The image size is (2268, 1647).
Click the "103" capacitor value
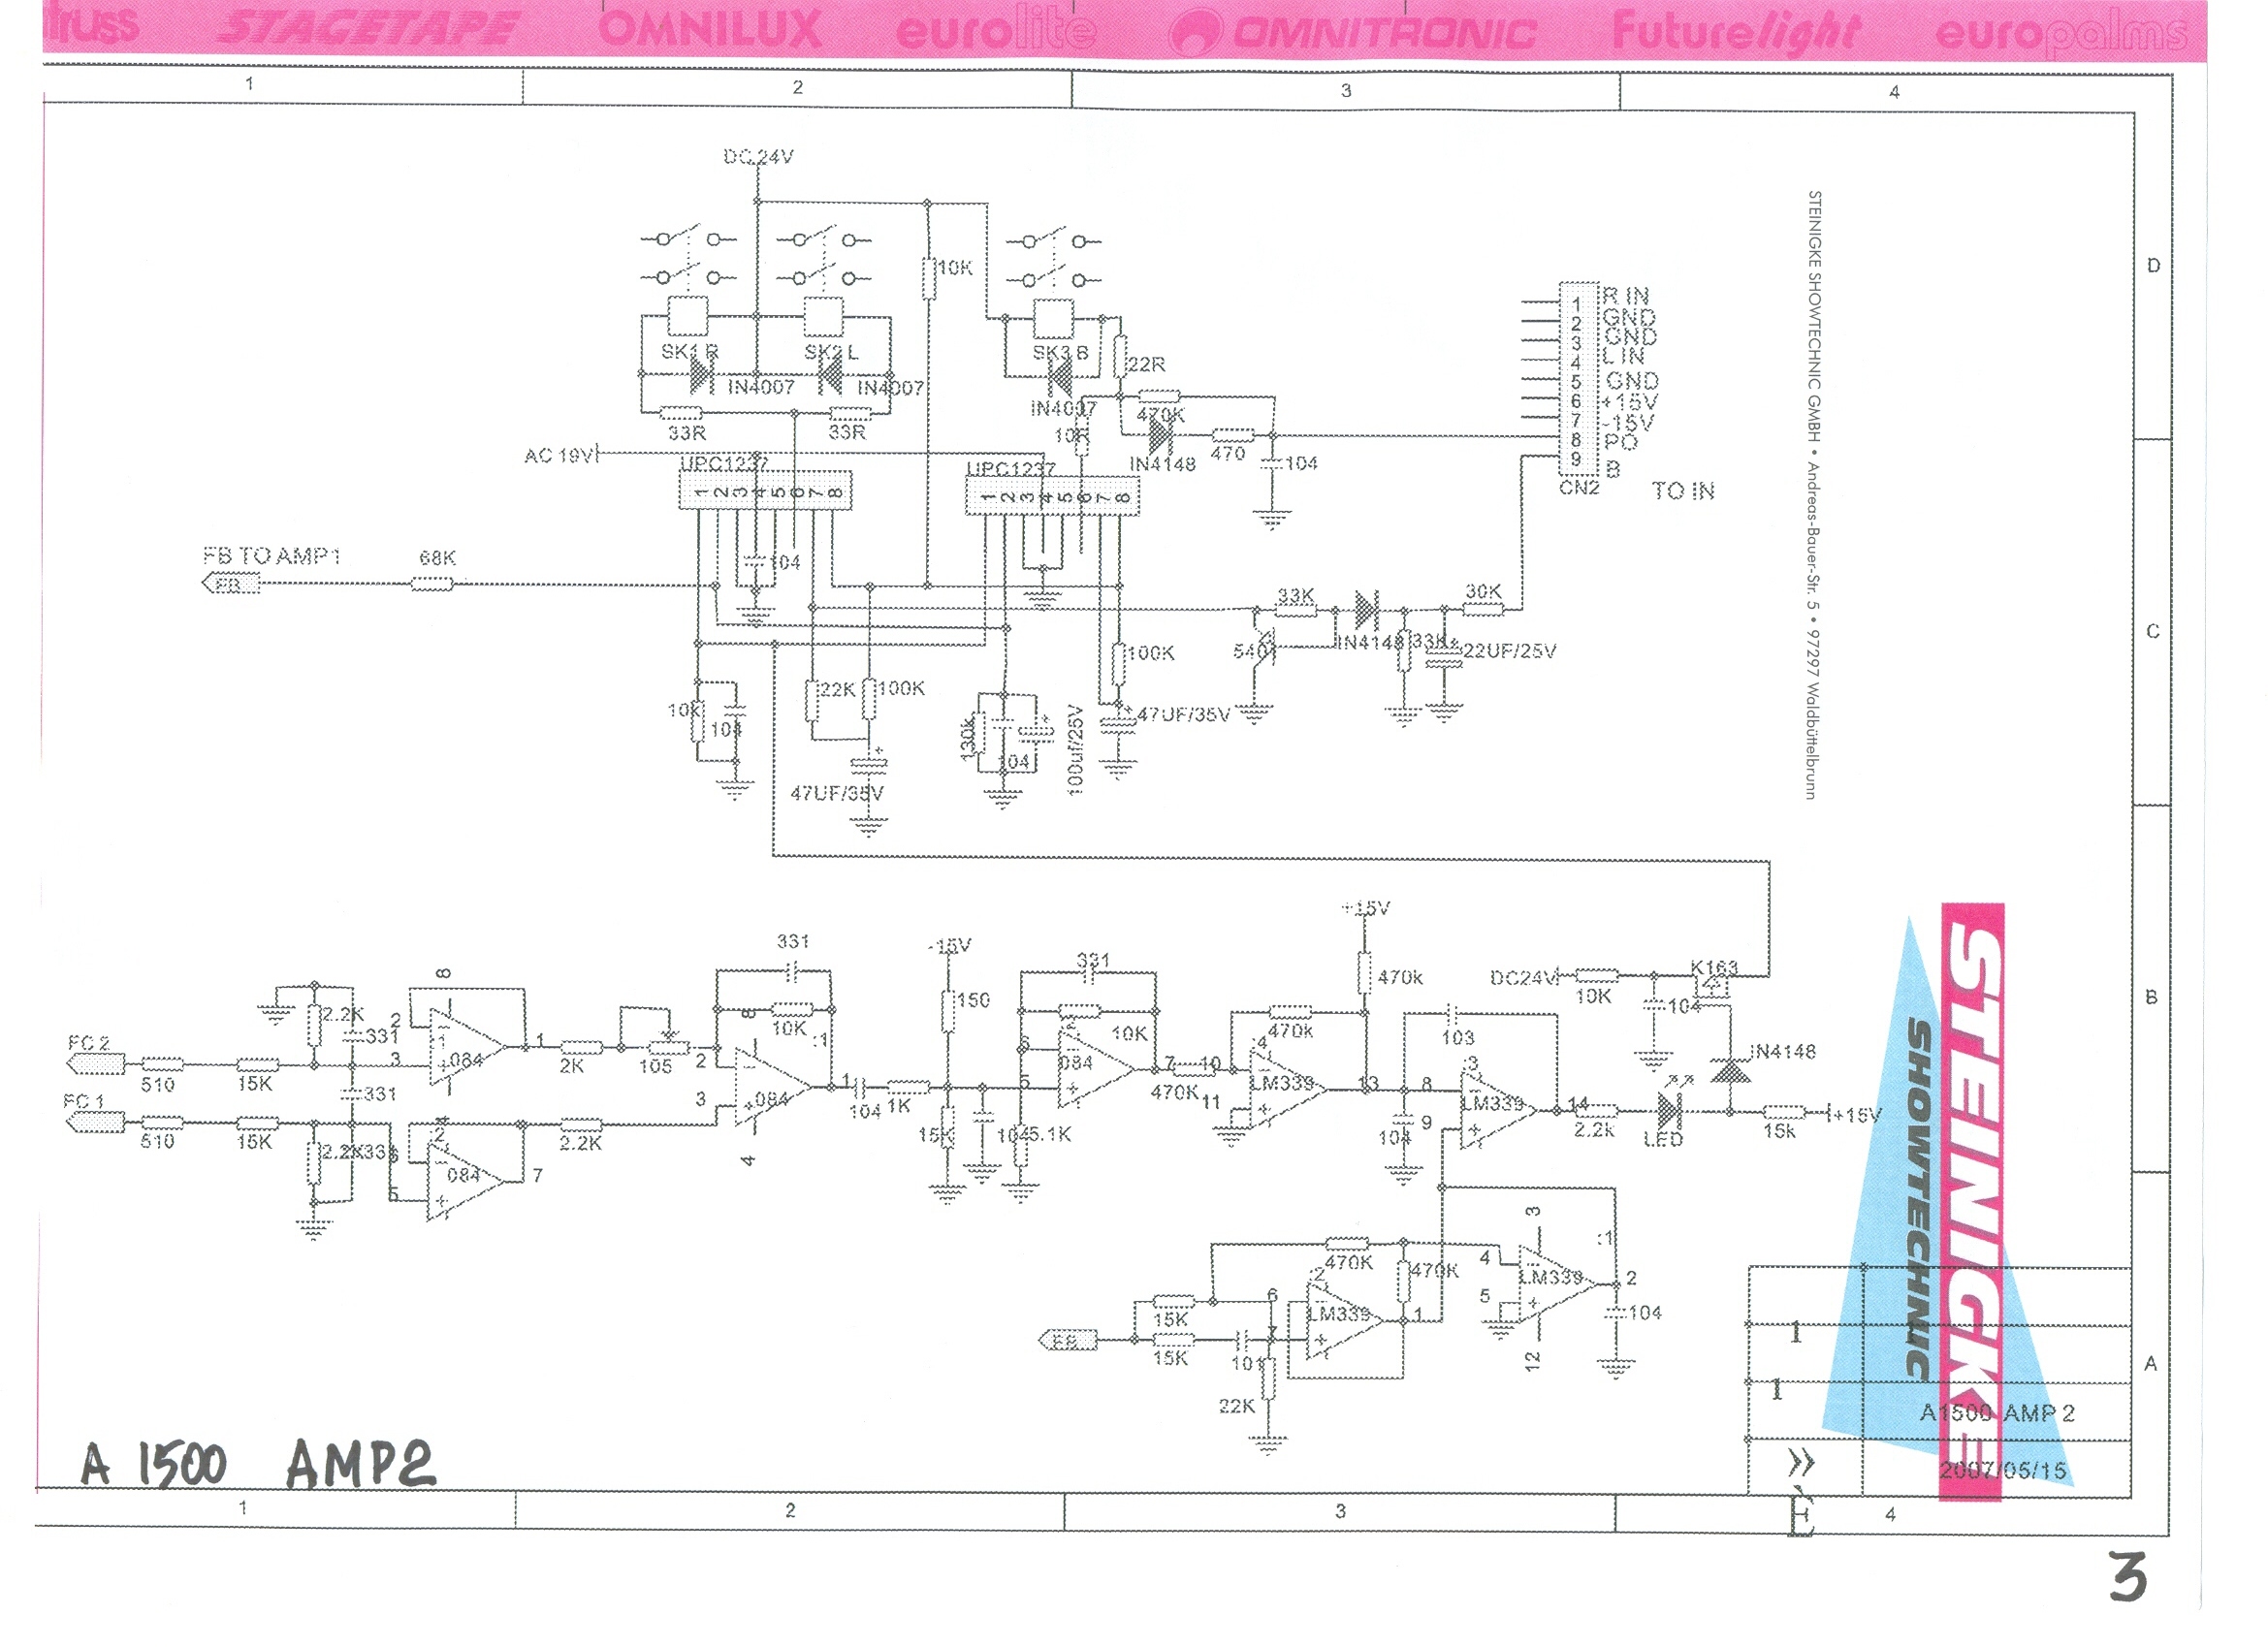(1458, 1038)
